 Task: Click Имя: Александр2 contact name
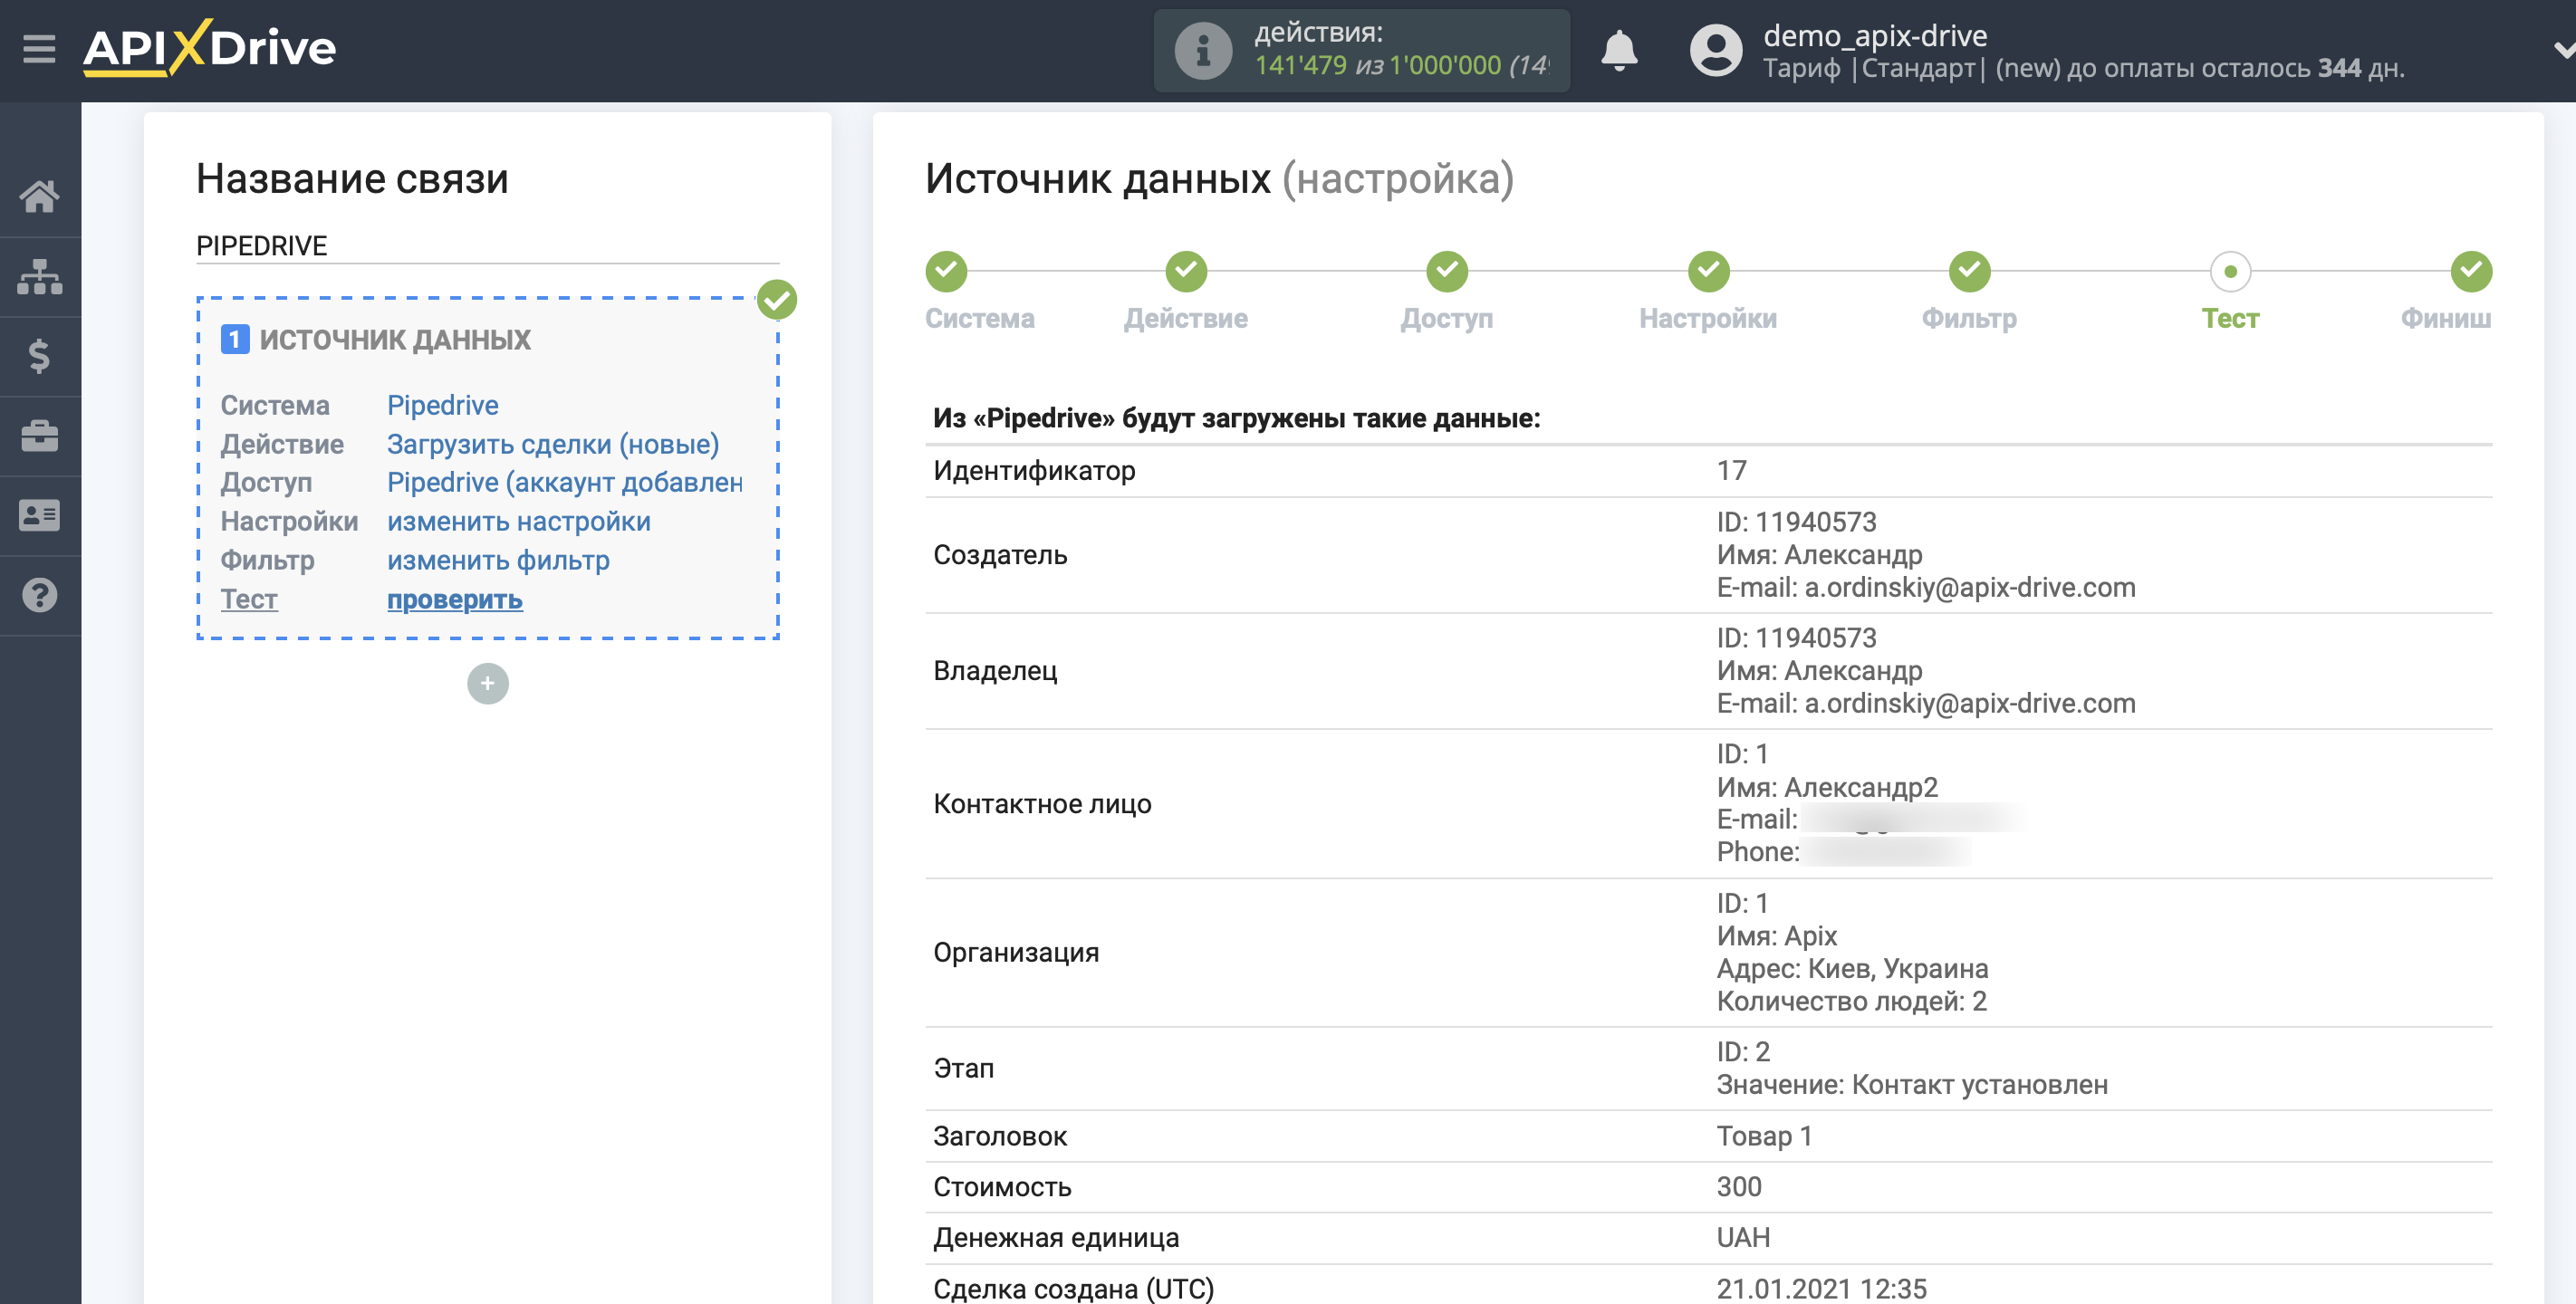click(x=1827, y=787)
